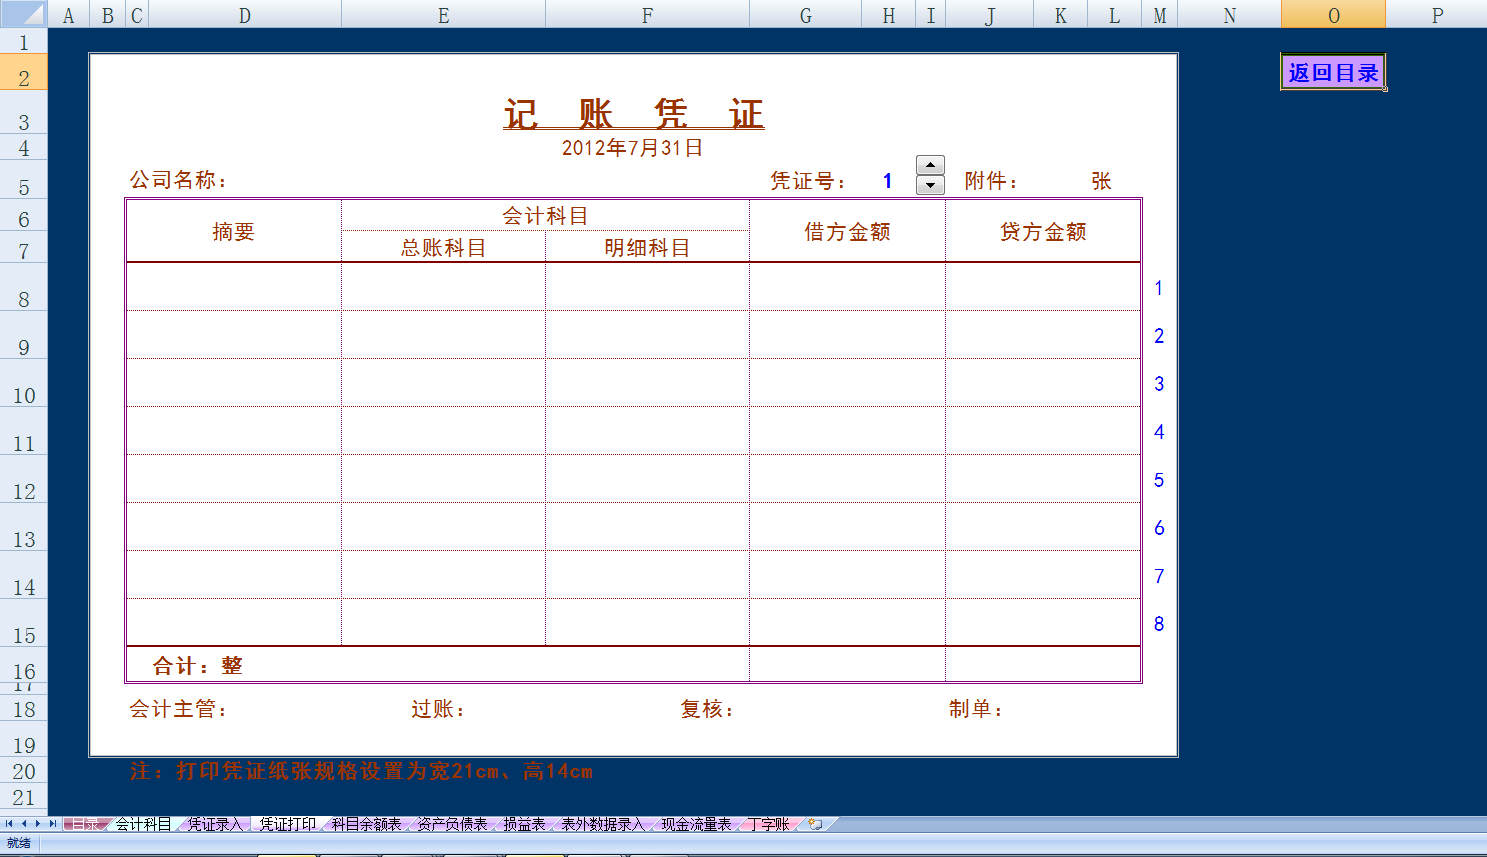
Task: Open the 现金流量表 sheet tab
Action: tap(696, 824)
